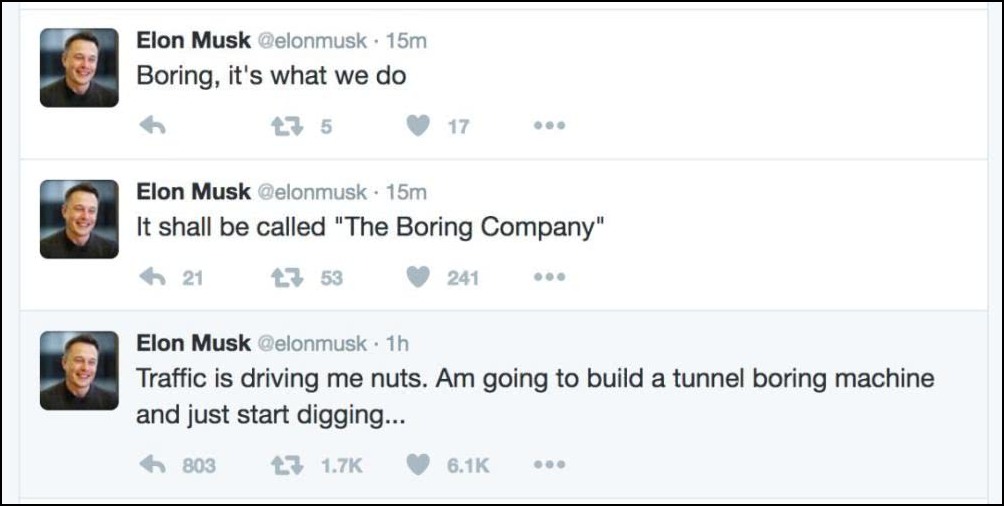The height and width of the screenshot is (506, 1004).
Task: Open more options on the "Boring, it's what we do" tweet
Action: (550, 126)
